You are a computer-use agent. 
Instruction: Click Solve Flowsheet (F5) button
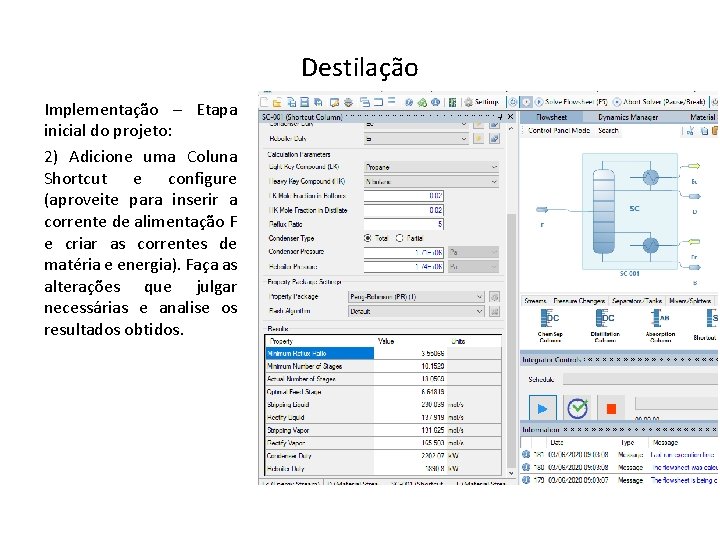pos(571,102)
